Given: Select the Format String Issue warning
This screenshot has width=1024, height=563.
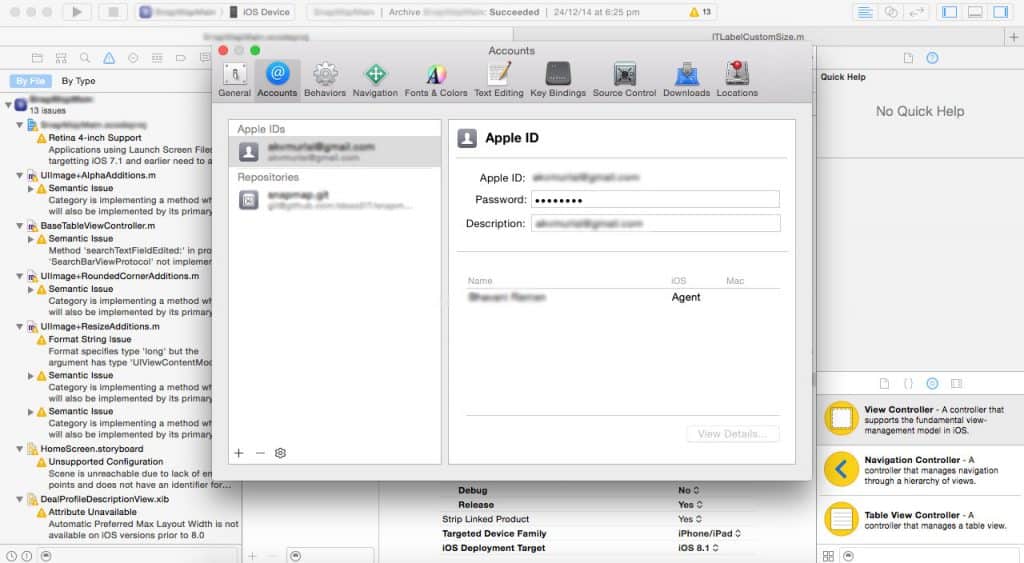Looking at the screenshot, I should coord(89,340).
